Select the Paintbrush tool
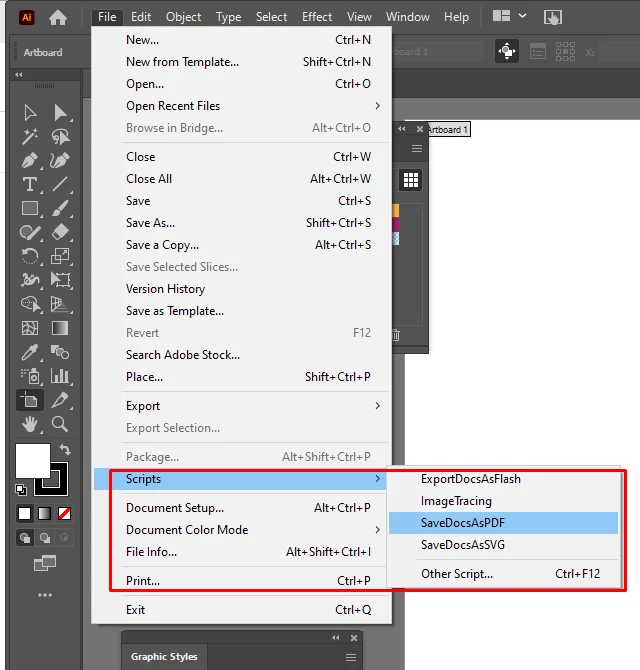 point(60,209)
